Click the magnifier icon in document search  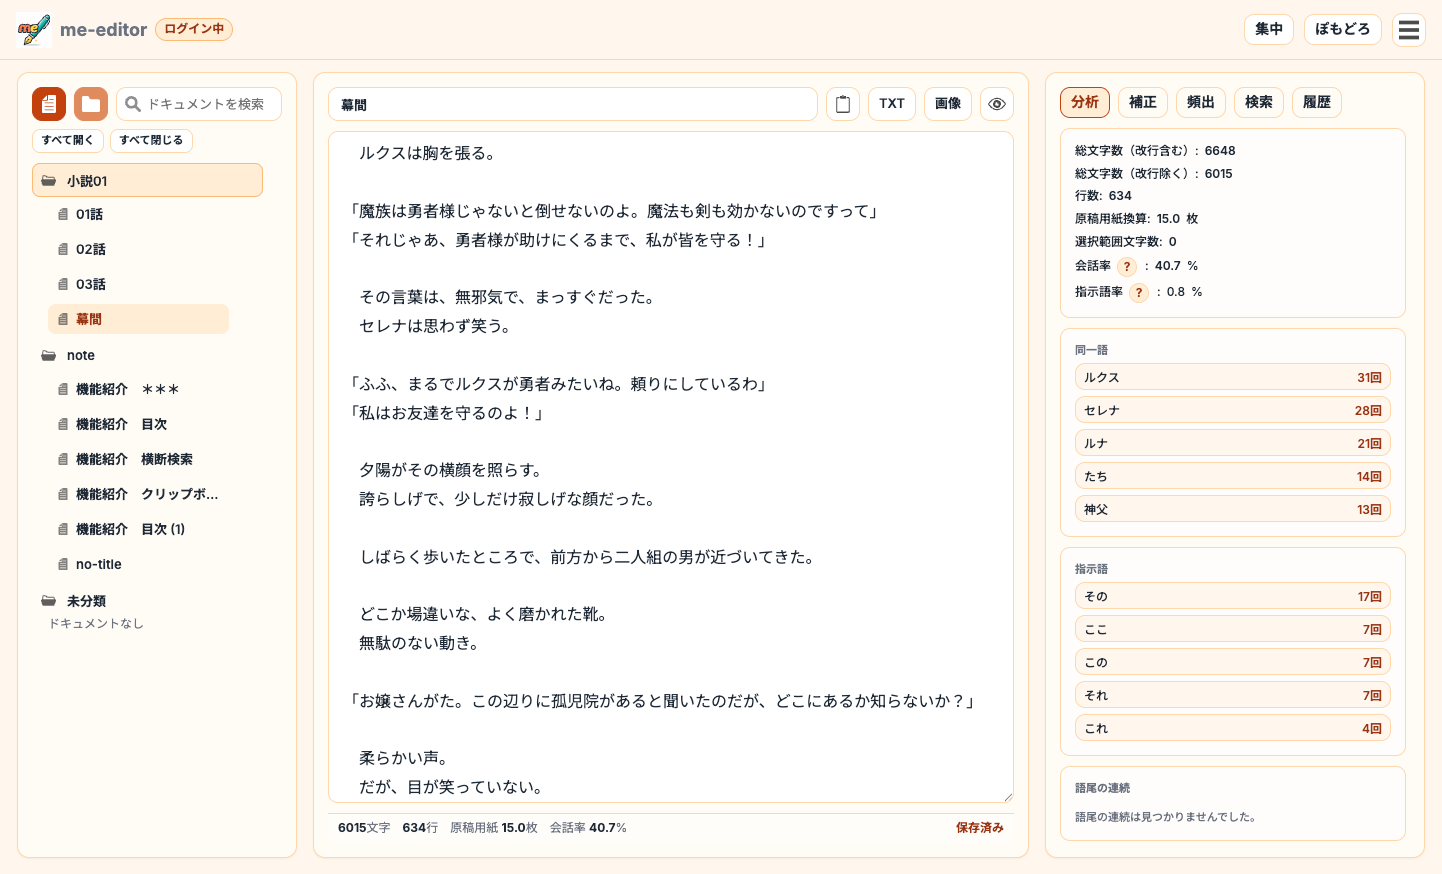(132, 103)
